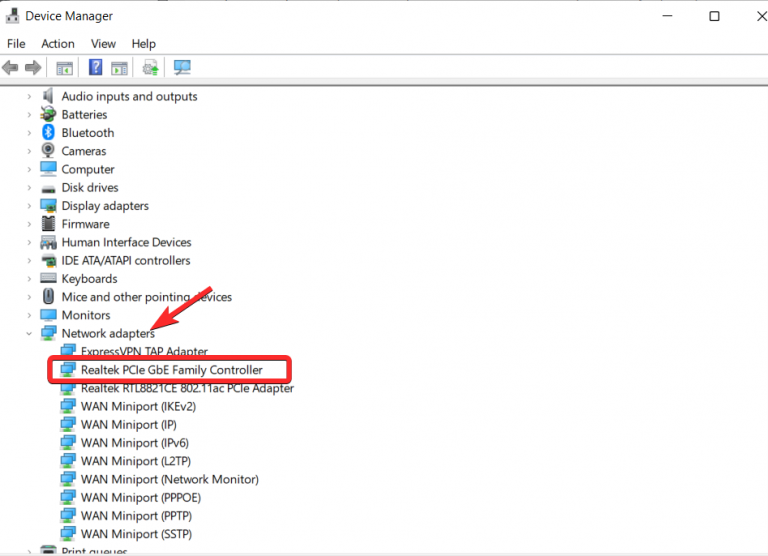The width and height of the screenshot is (768, 556).
Task: Select WAN Miniport (IP)
Action: coord(129,425)
